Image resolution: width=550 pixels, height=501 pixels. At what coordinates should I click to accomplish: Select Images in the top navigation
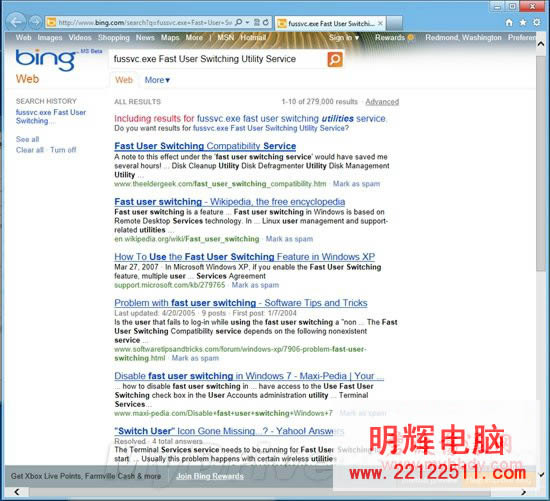(50, 38)
